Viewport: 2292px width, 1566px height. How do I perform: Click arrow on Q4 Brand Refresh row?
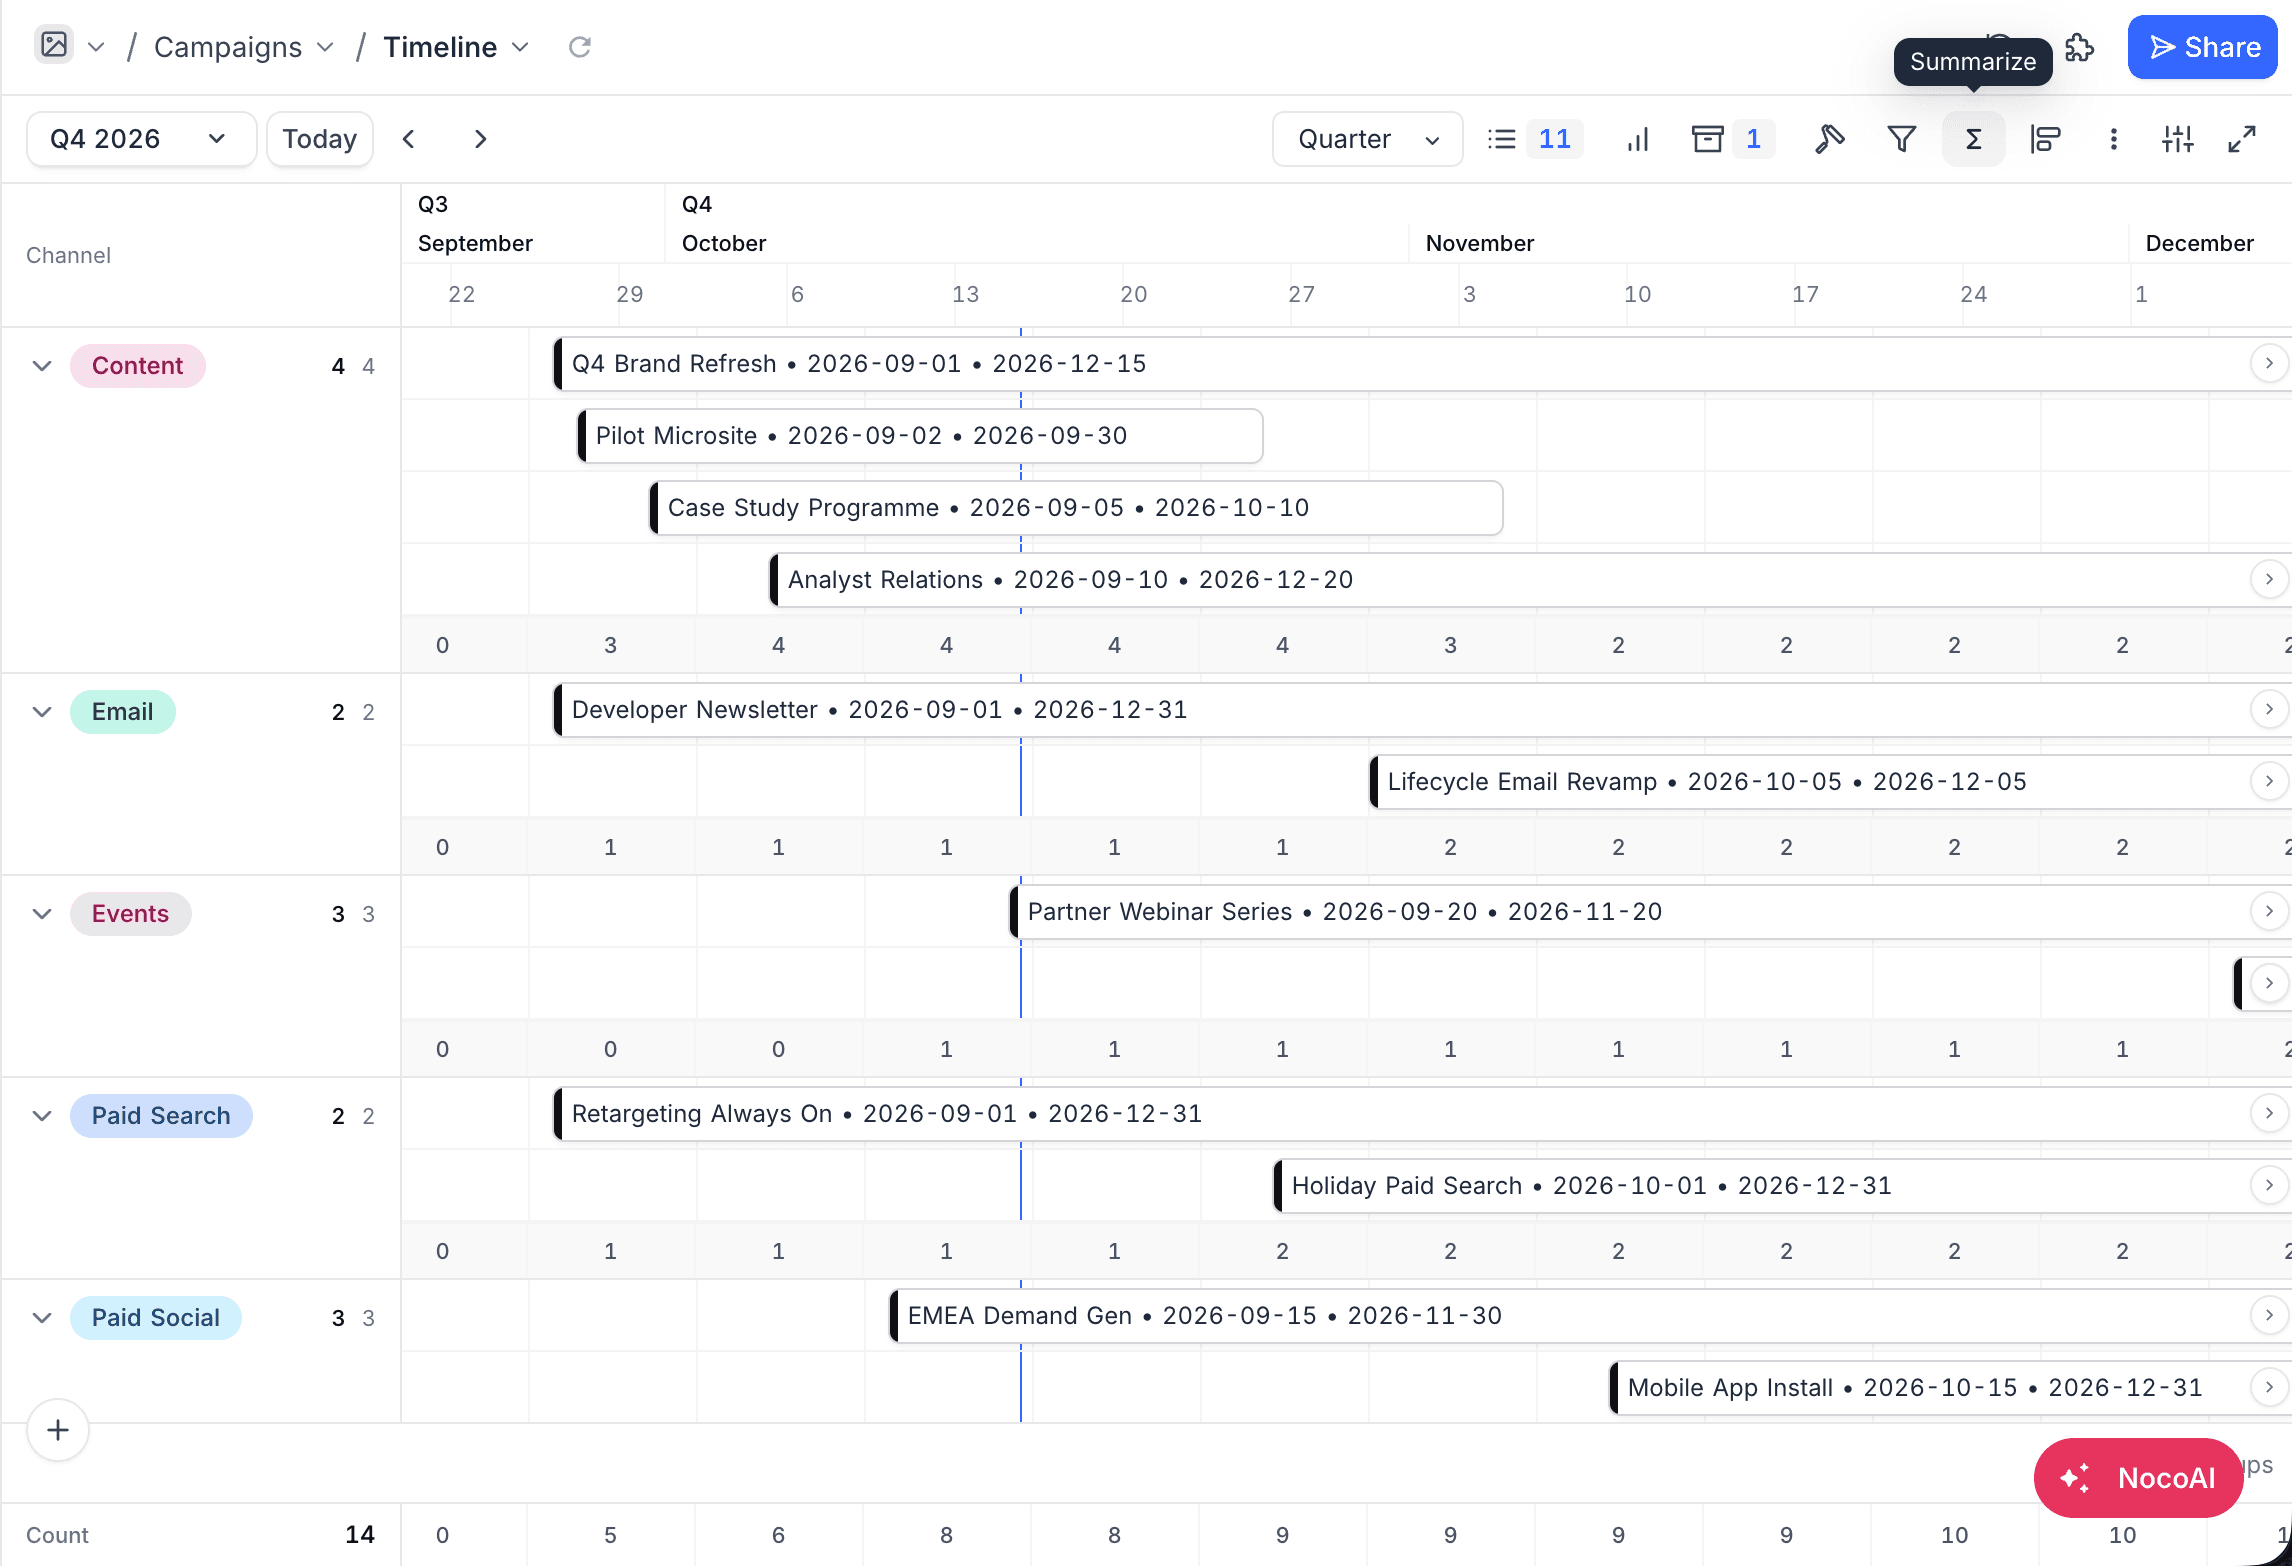pyautogui.click(x=2269, y=363)
